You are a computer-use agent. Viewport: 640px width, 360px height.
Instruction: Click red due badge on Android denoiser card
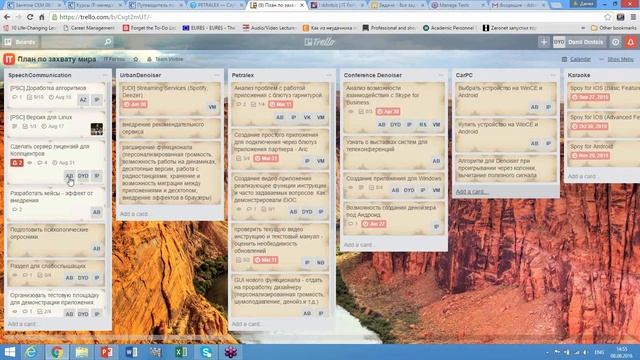pos(373,224)
